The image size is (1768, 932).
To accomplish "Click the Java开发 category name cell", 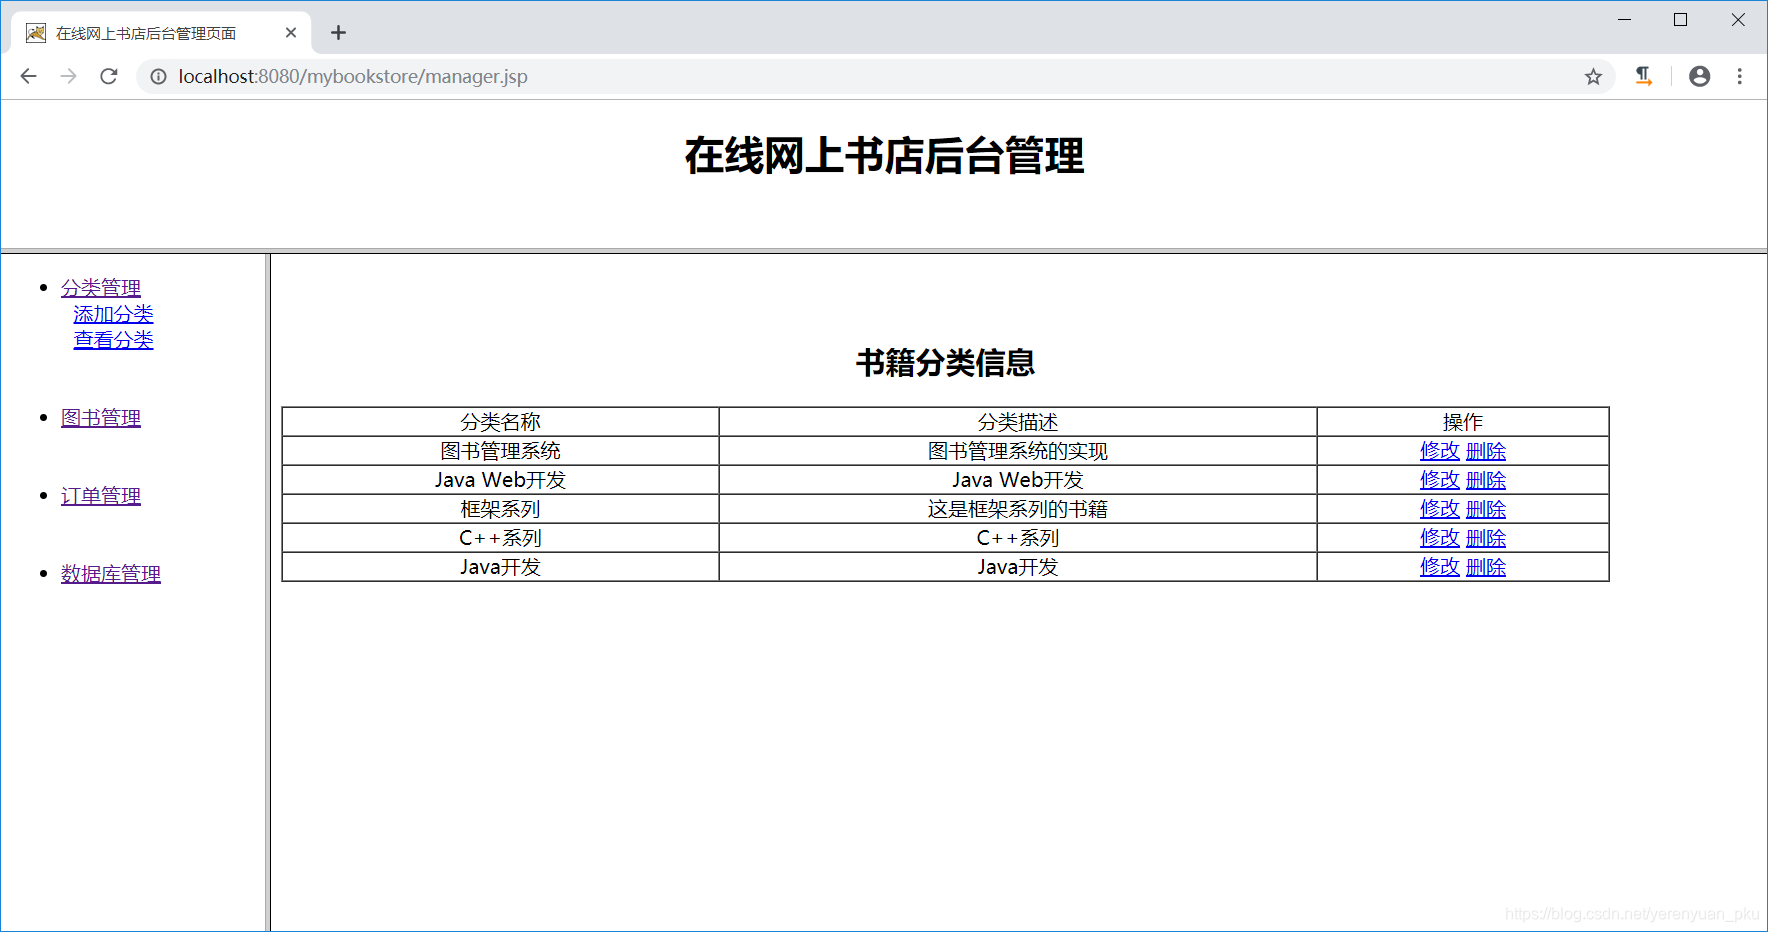I will (500, 567).
